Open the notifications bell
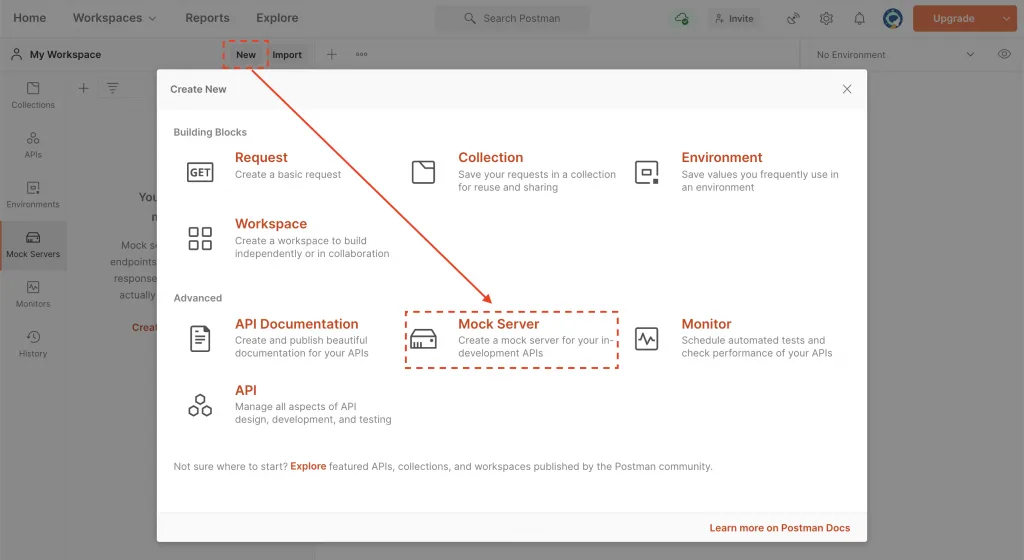Screen dimensions: 1024x560 [859, 18]
